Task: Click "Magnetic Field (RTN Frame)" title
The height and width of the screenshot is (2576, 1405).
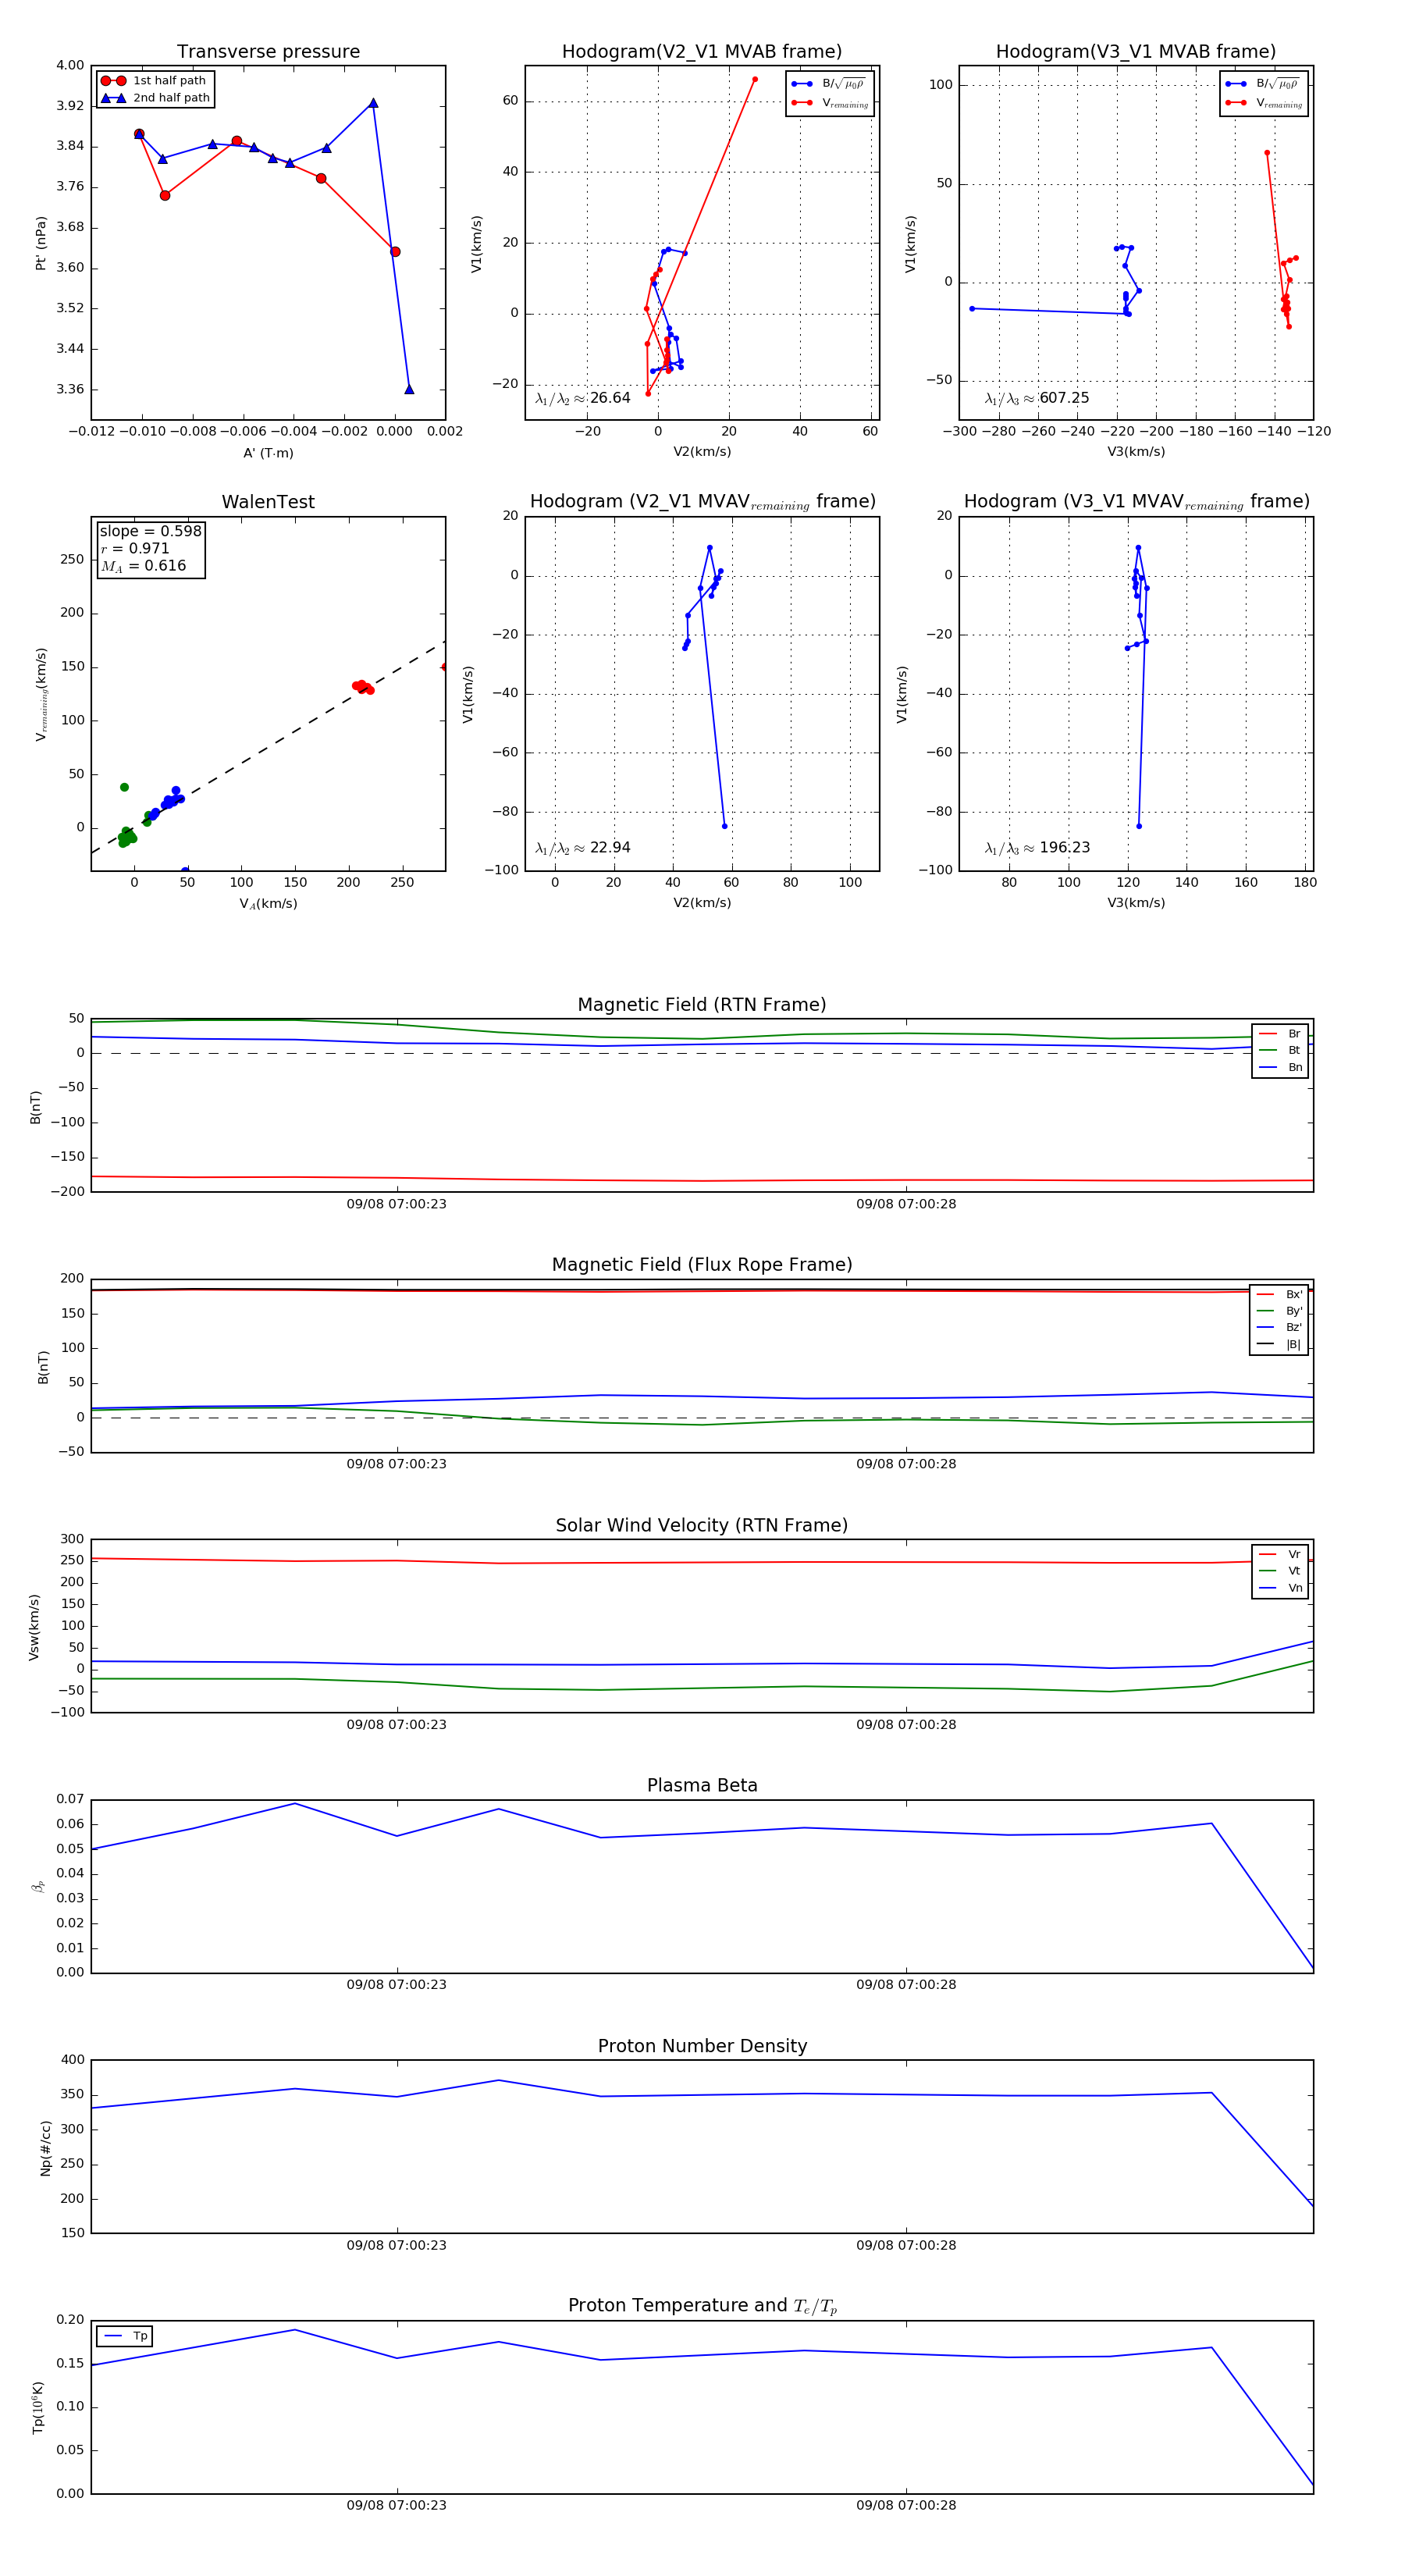Action: [702, 1005]
